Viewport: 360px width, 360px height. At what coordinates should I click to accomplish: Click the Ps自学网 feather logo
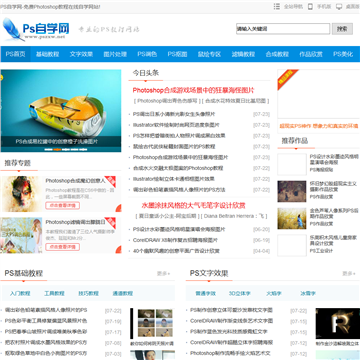(36, 29)
